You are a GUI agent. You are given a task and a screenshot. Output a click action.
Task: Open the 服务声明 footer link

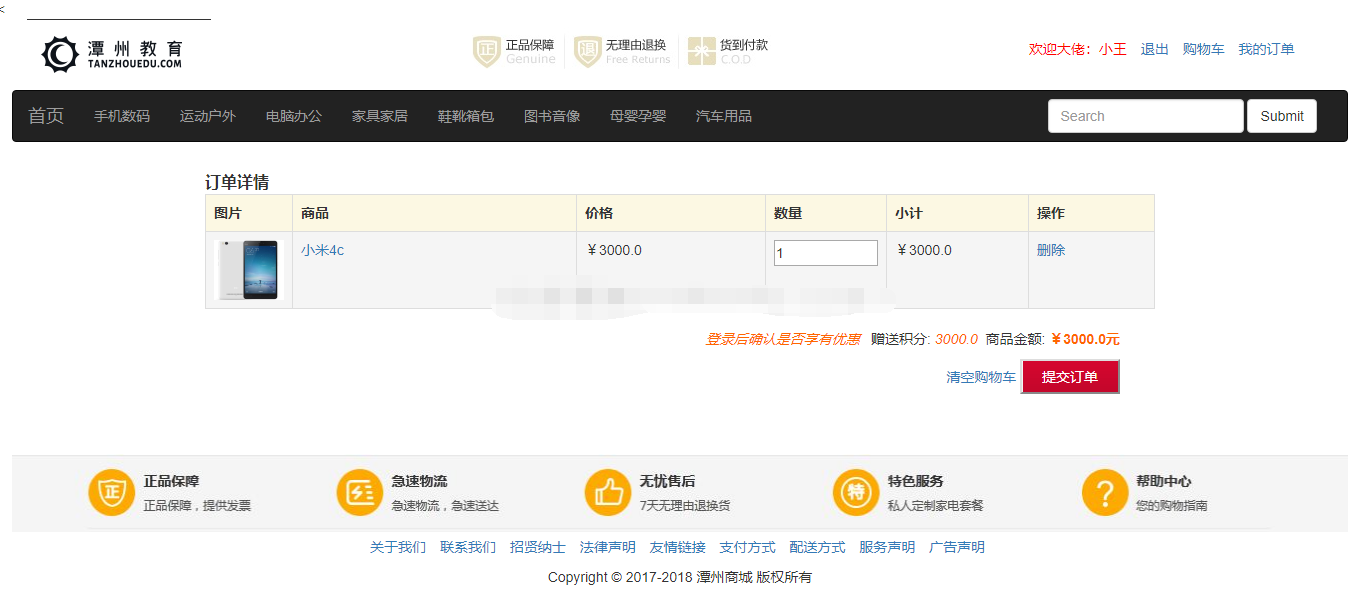point(887,547)
